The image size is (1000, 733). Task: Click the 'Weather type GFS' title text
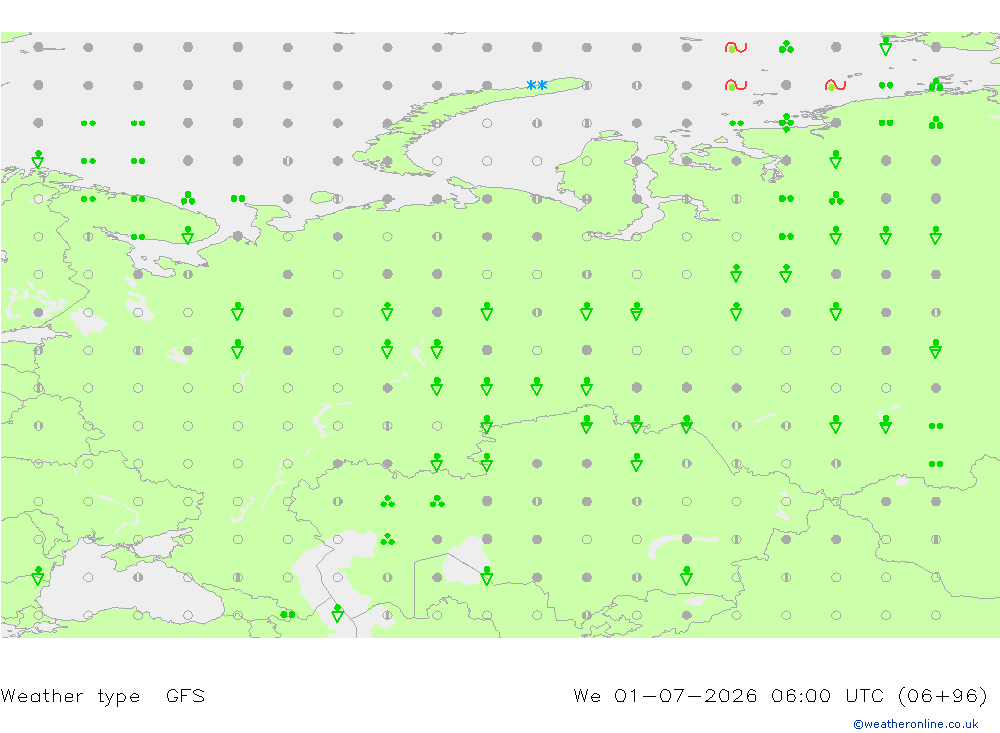point(103,695)
